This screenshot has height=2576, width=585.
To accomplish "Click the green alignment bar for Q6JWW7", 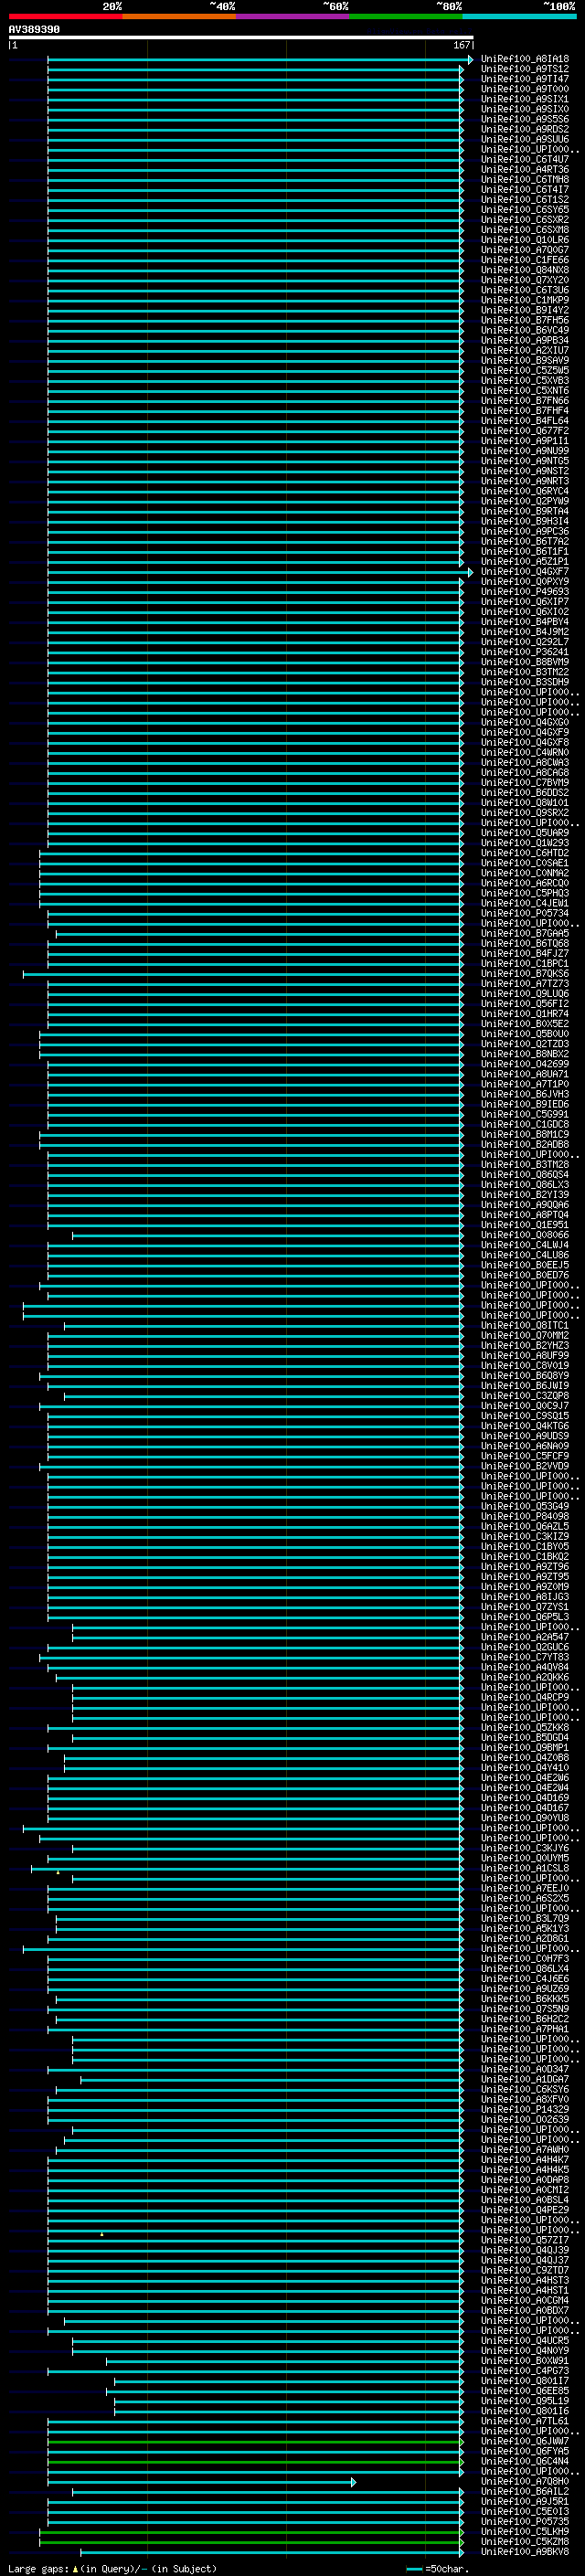I will pyautogui.click(x=255, y=2442).
